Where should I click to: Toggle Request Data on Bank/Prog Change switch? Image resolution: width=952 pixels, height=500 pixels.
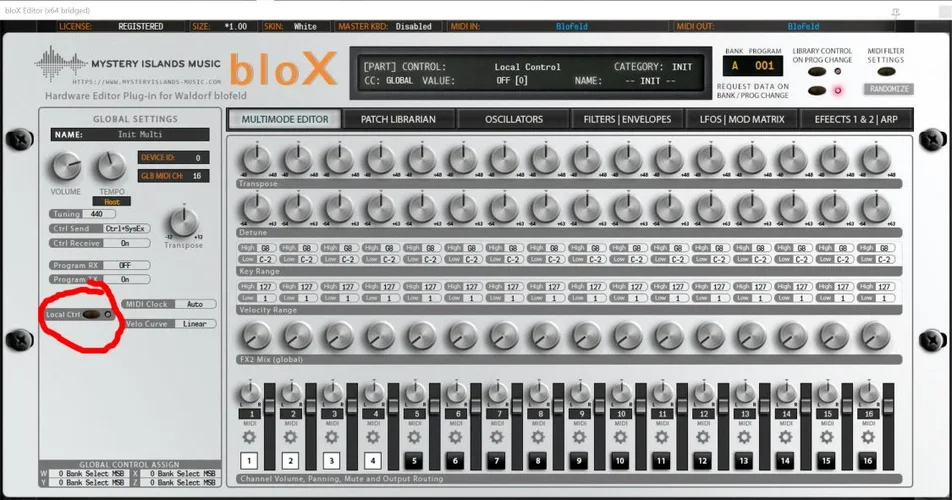[817, 90]
